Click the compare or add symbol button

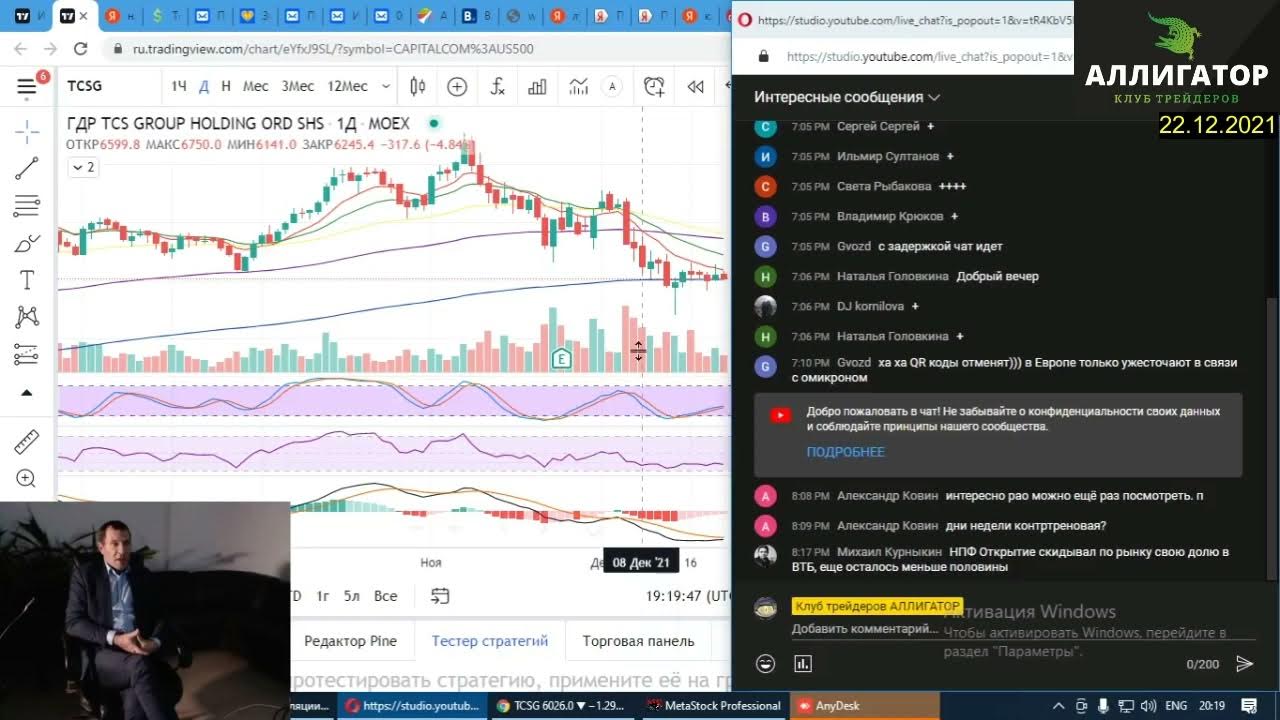pos(457,87)
